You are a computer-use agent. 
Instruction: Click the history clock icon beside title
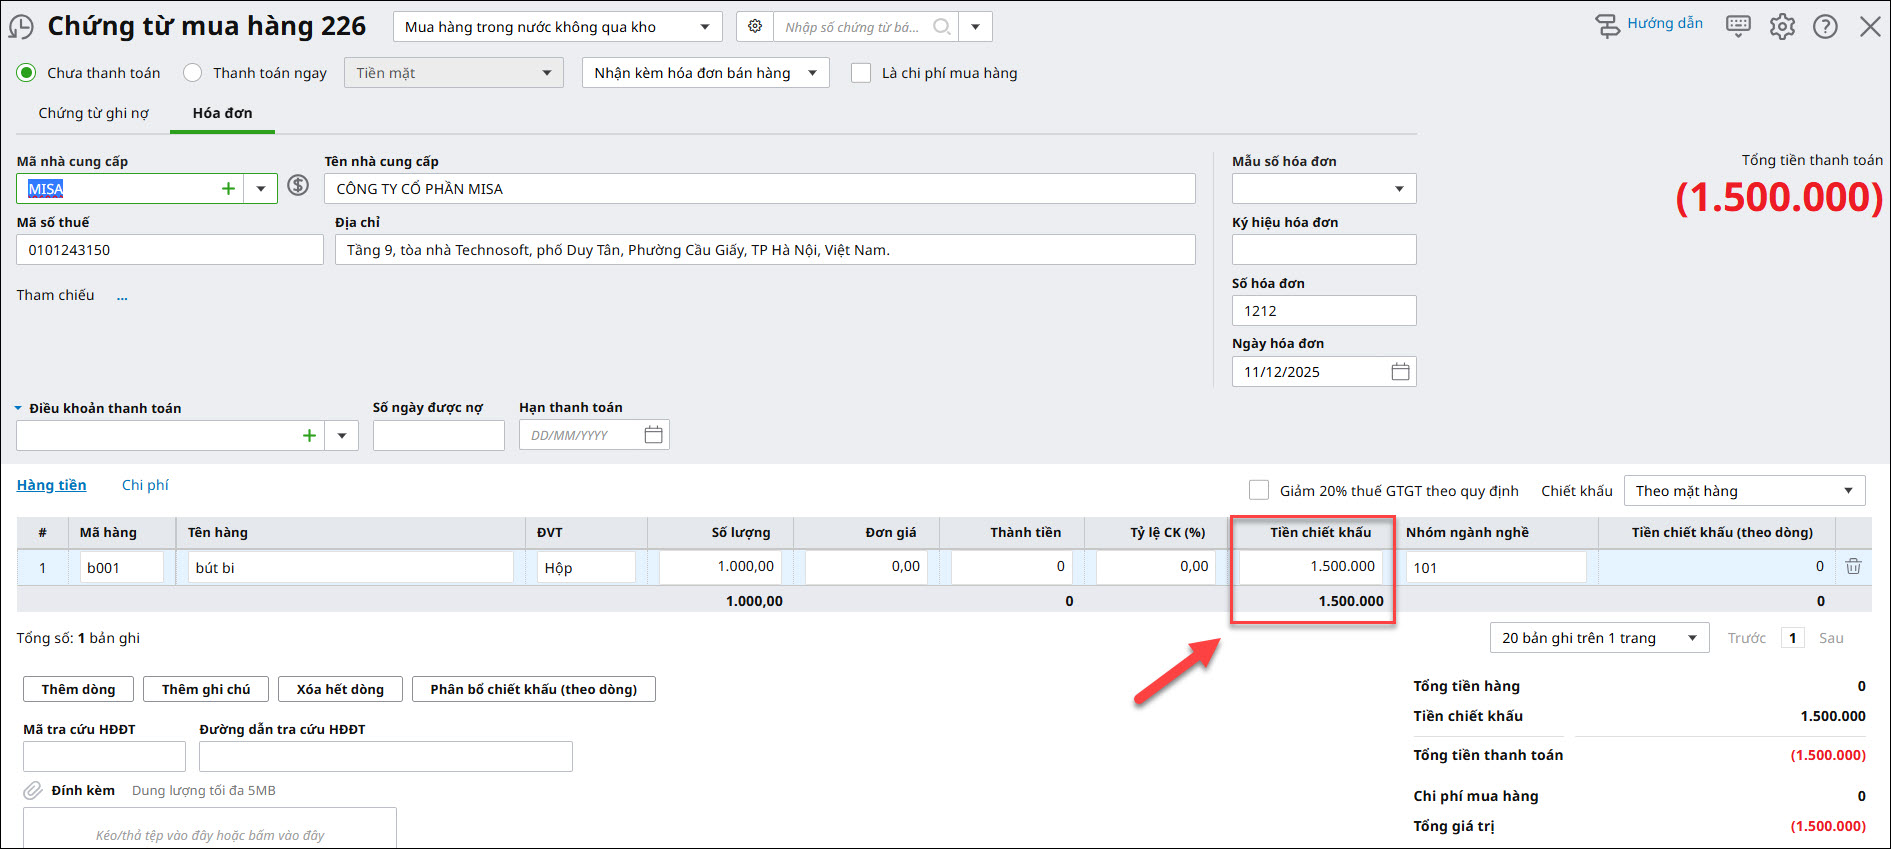tap(21, 27)
